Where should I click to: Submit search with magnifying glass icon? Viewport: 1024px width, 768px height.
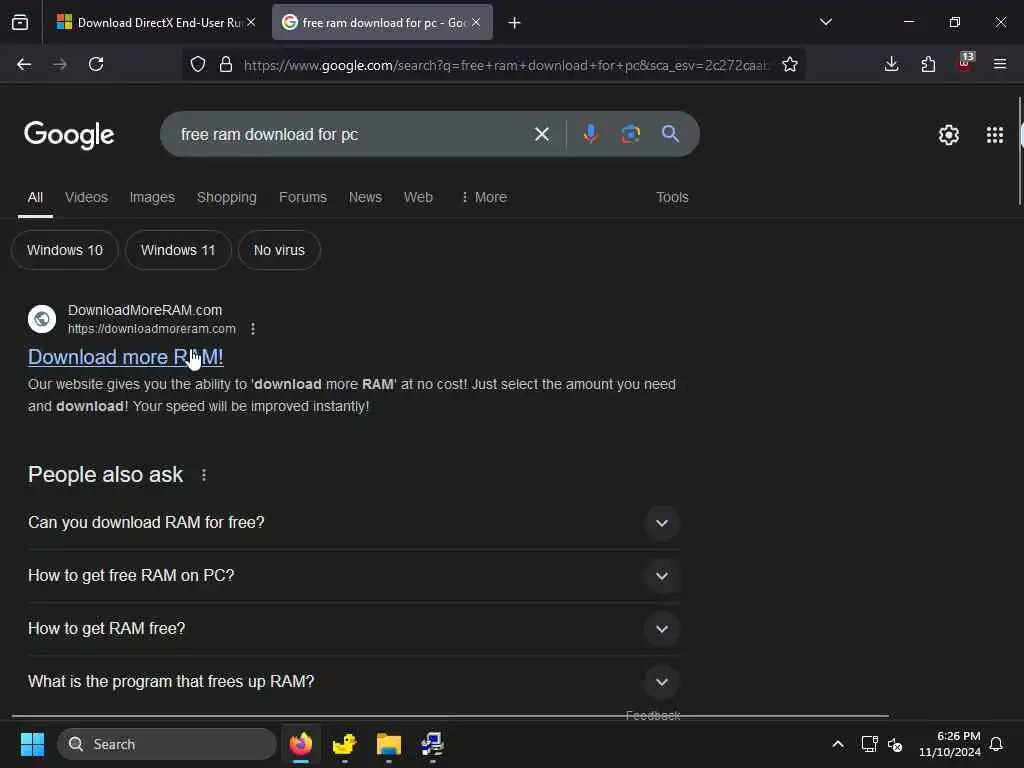pos(670,134)
